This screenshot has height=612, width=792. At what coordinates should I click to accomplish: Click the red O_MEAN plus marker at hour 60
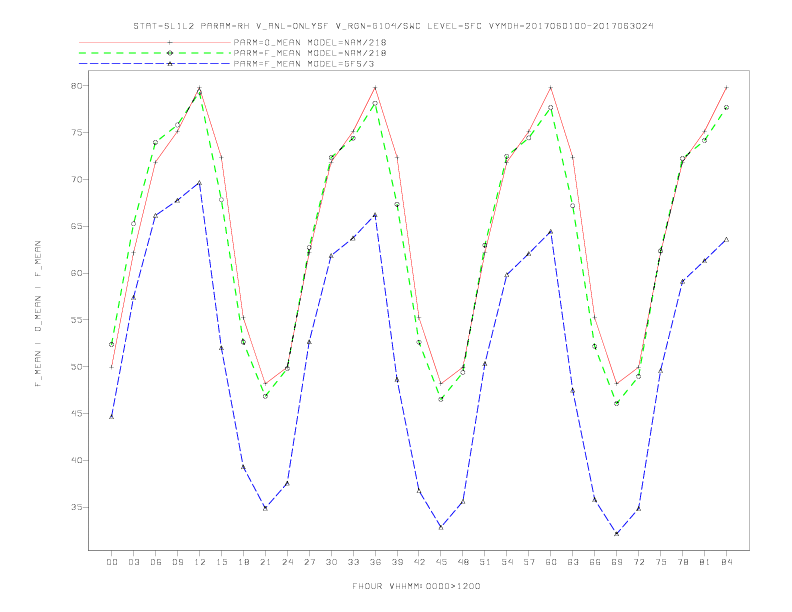(x=551, y=88)
